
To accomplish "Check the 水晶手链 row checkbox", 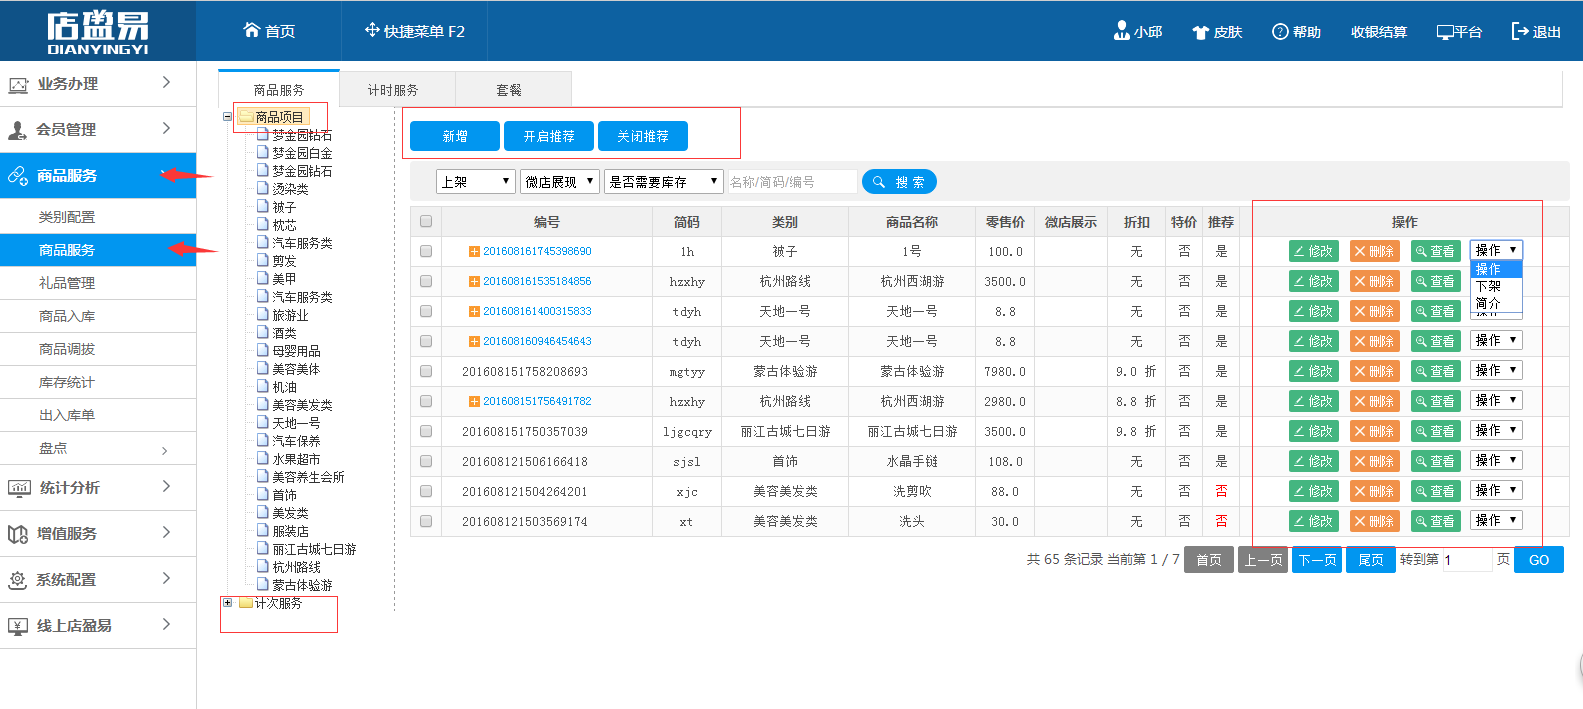I will coord(426,461).
